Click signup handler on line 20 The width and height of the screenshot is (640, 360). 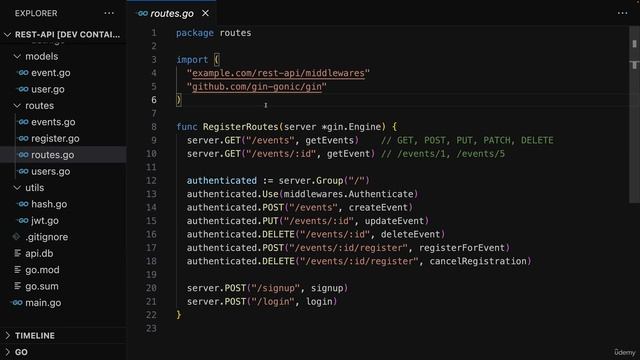327,288
